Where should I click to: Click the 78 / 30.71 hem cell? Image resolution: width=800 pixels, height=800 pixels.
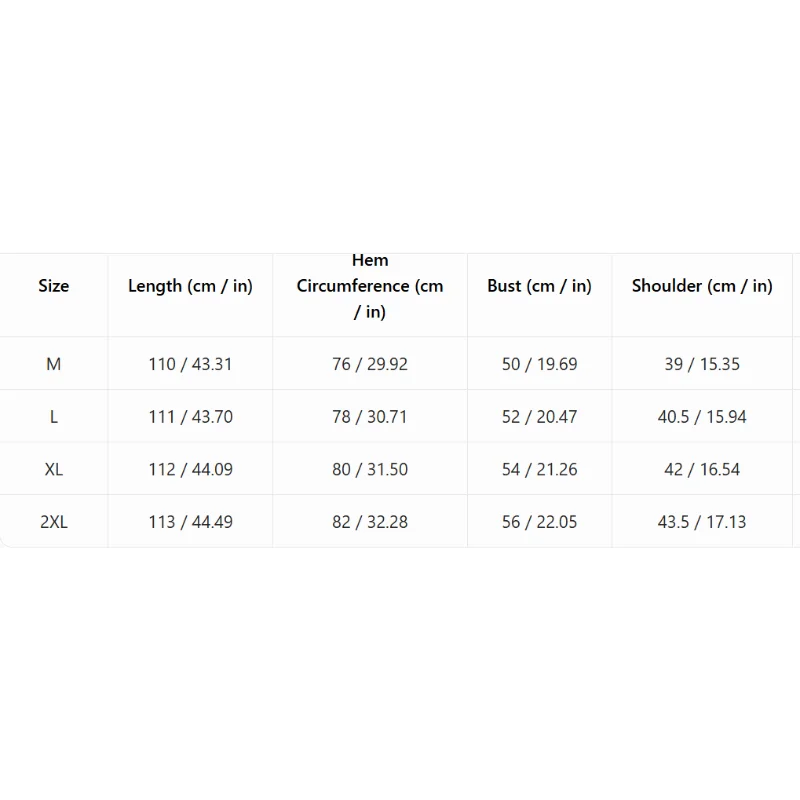pyautogui.click(x=370, y=417)
